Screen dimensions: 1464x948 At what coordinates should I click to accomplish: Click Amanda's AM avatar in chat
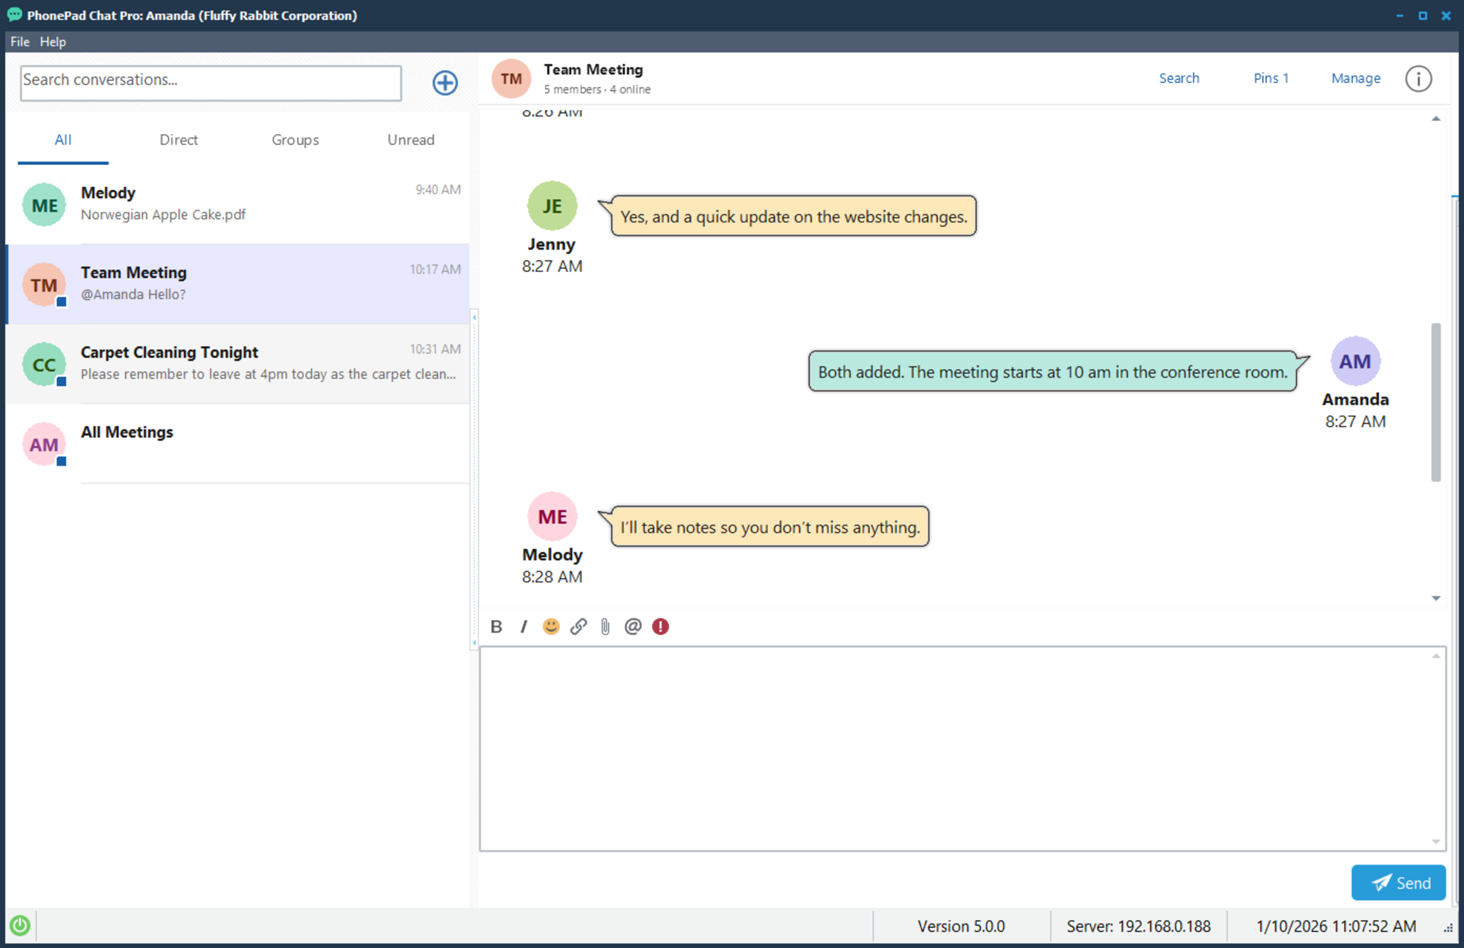pyautogui.click(x=1355, y=361)
